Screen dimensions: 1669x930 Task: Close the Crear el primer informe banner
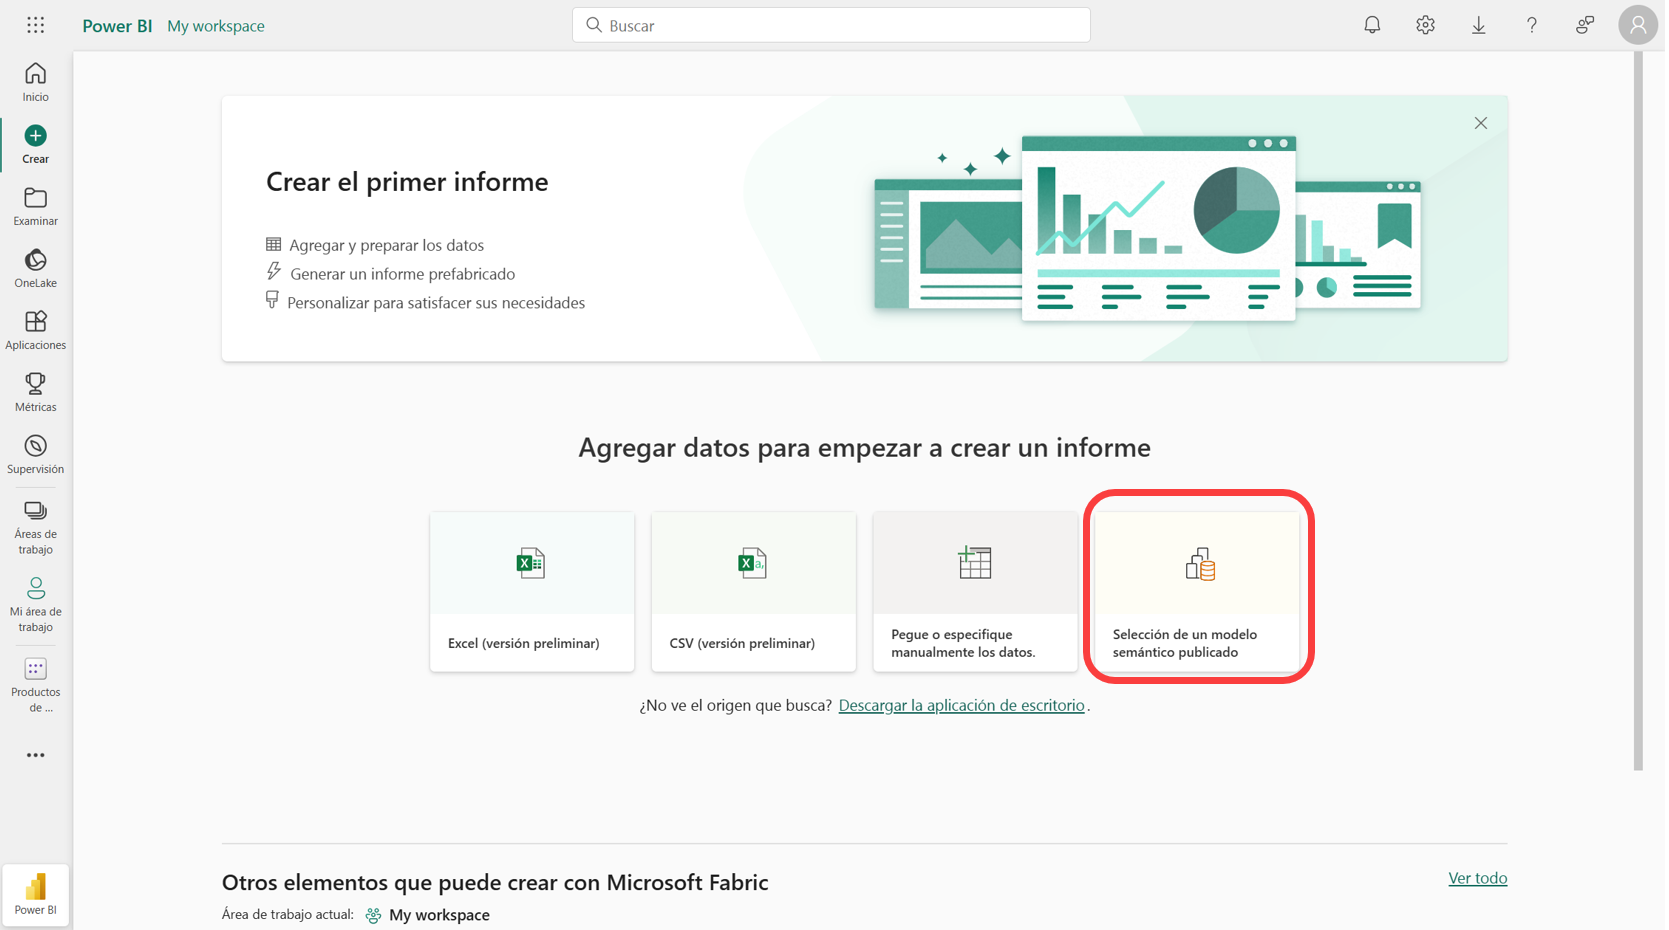coord(1480,123)
